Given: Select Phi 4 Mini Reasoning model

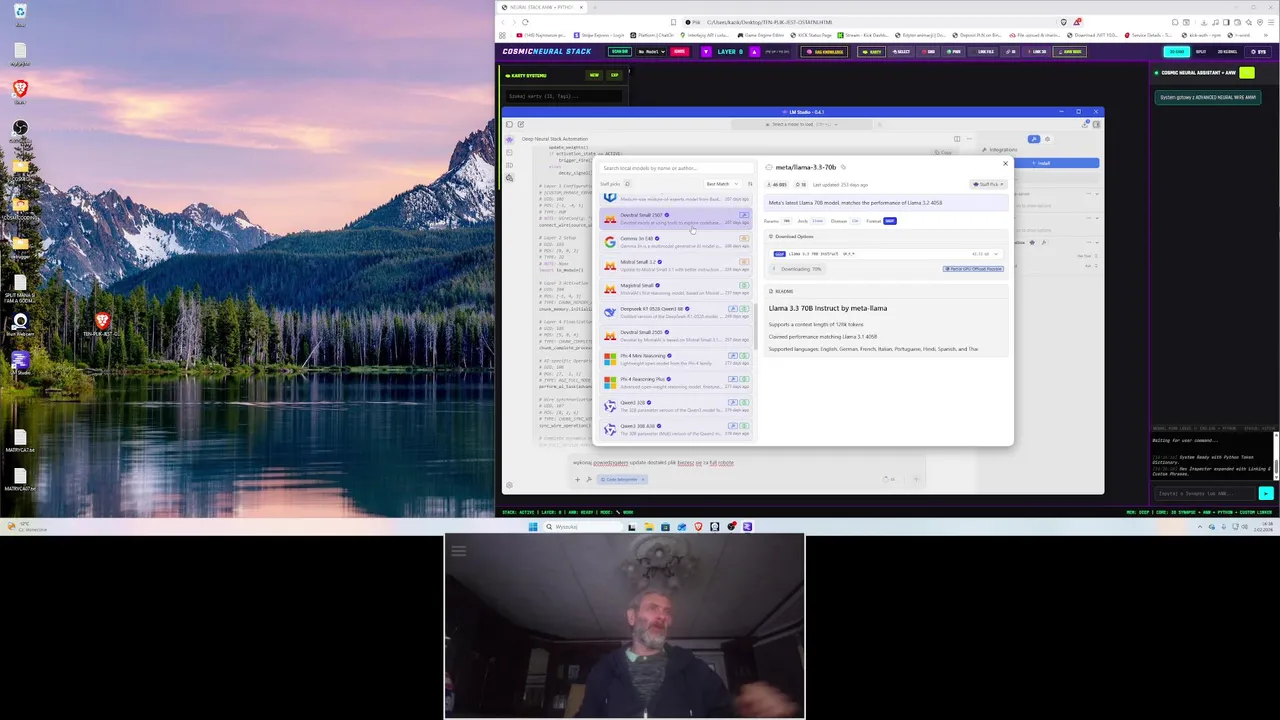Looking at the screenshot, I should [x=676, y=359].
